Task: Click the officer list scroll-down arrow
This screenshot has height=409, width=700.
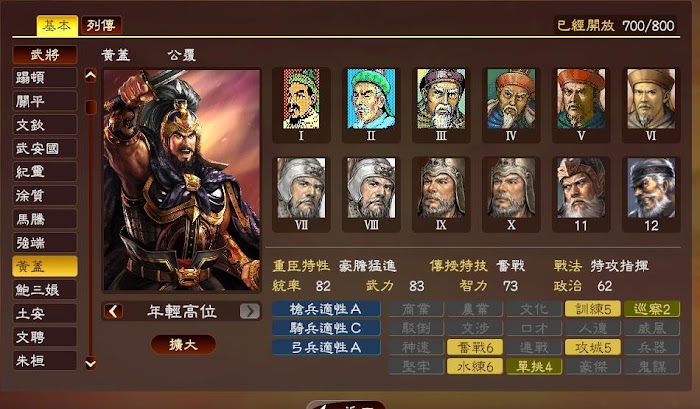Action: 91,363
